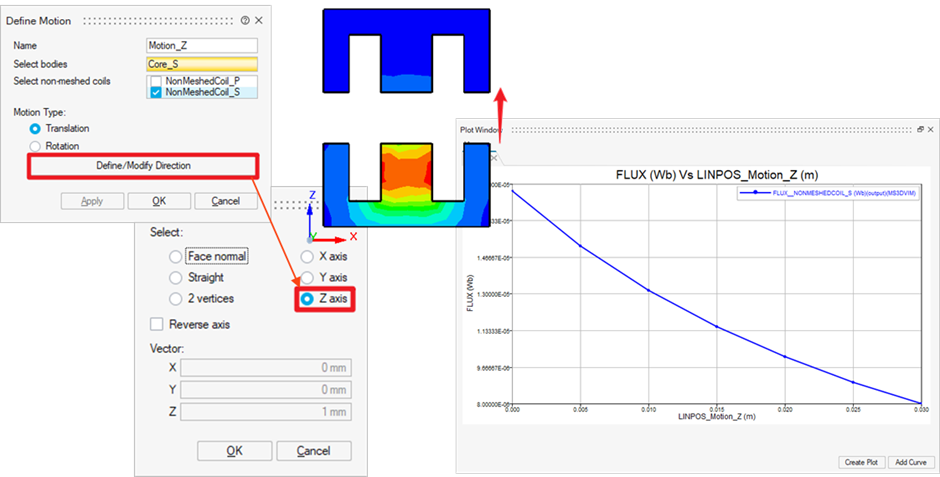
Task: Select bodies field showing Core_S
Action: [202, 64]
